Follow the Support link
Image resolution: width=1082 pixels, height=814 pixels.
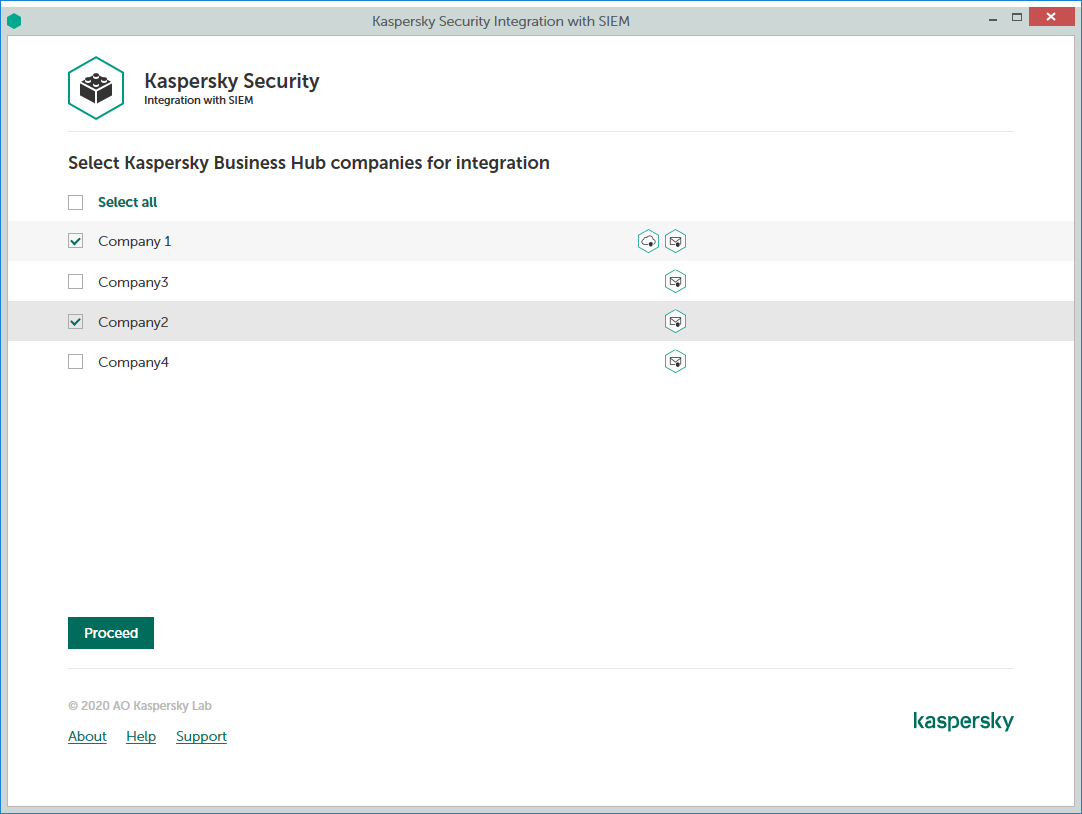(201, 736)
